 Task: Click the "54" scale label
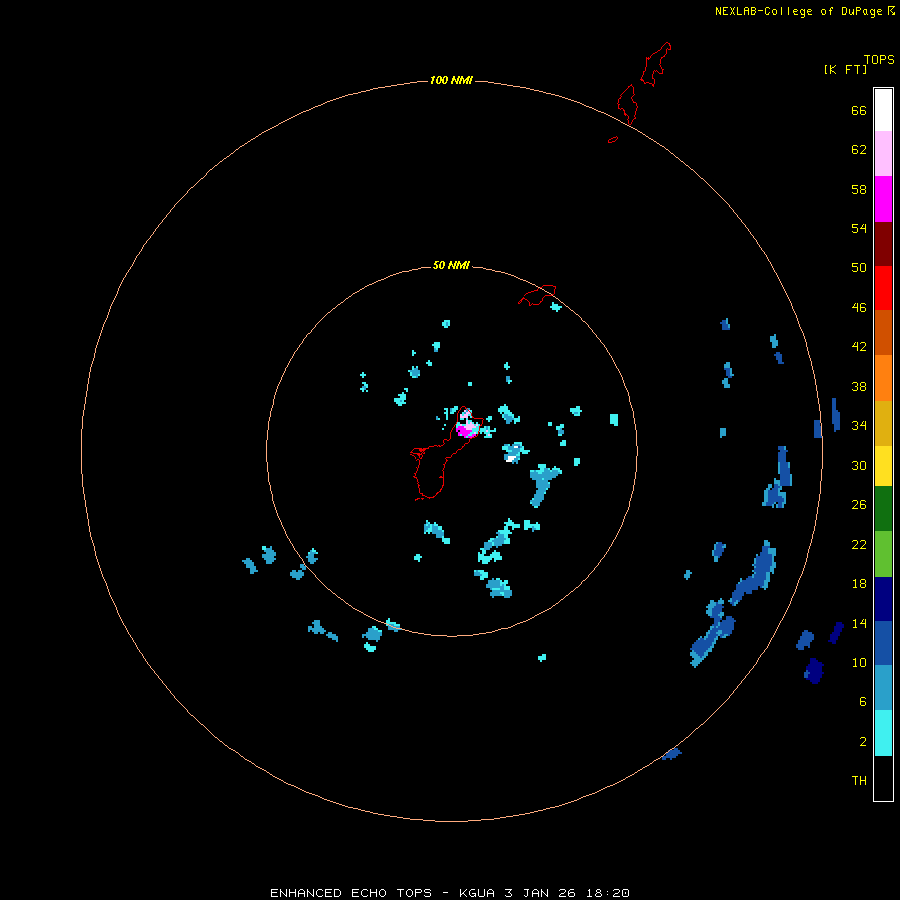click(859, 228)
